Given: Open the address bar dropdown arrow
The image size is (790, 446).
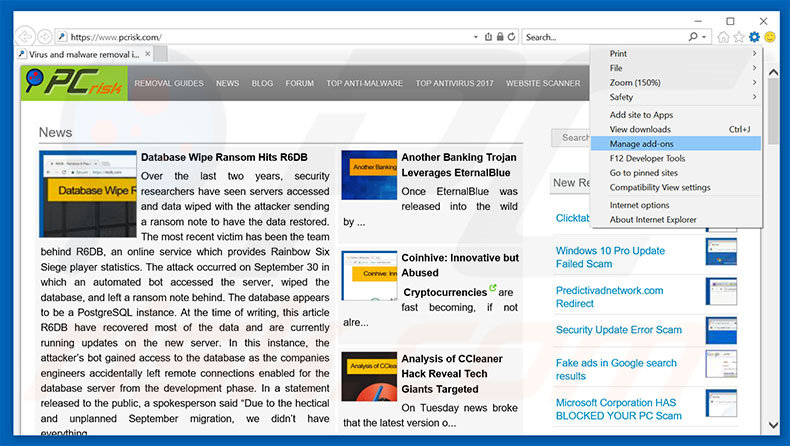Looking at the screenshot, I should click(475, 37).
